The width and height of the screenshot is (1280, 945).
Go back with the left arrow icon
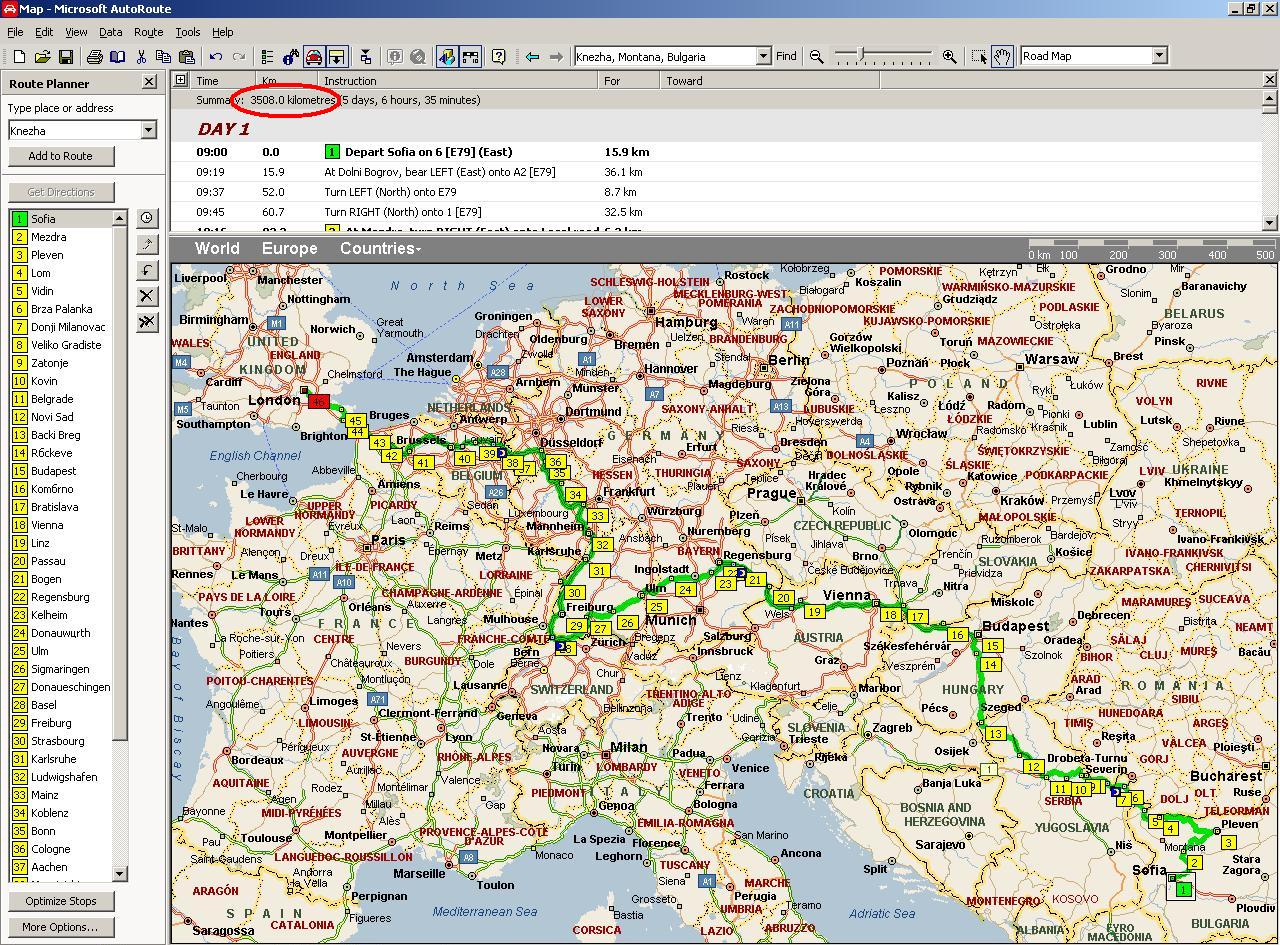532,57
